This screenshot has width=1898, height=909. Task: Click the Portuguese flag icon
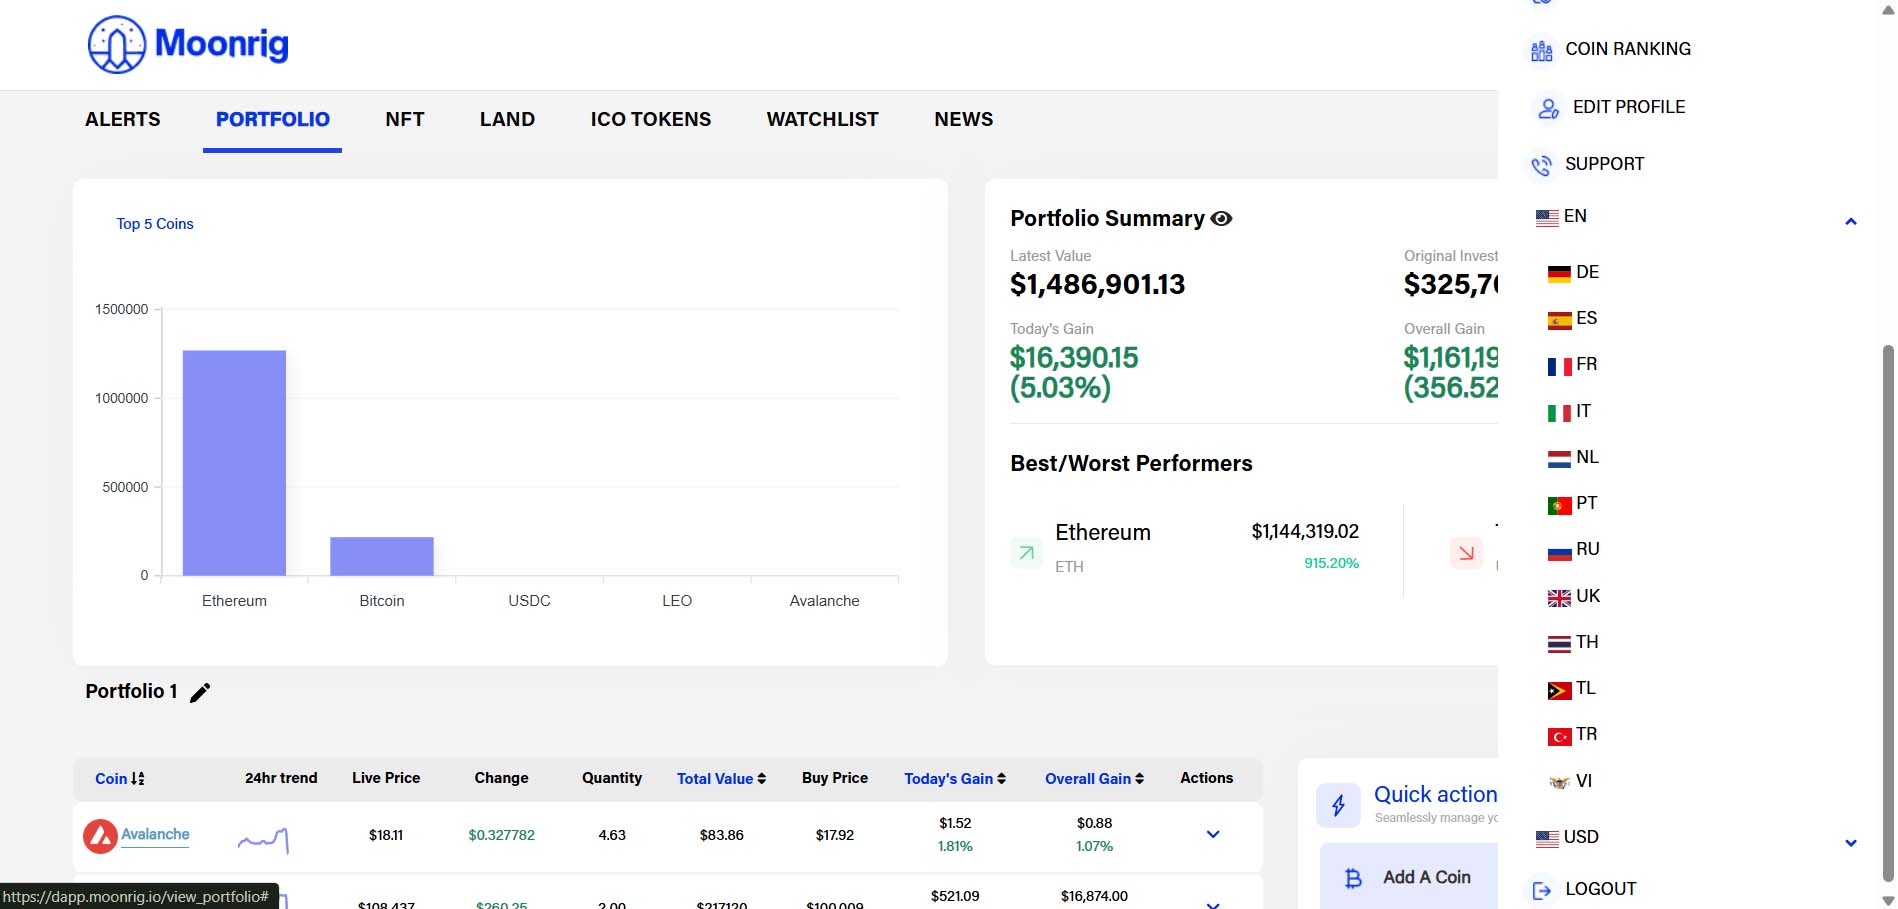pos(1559,506)
